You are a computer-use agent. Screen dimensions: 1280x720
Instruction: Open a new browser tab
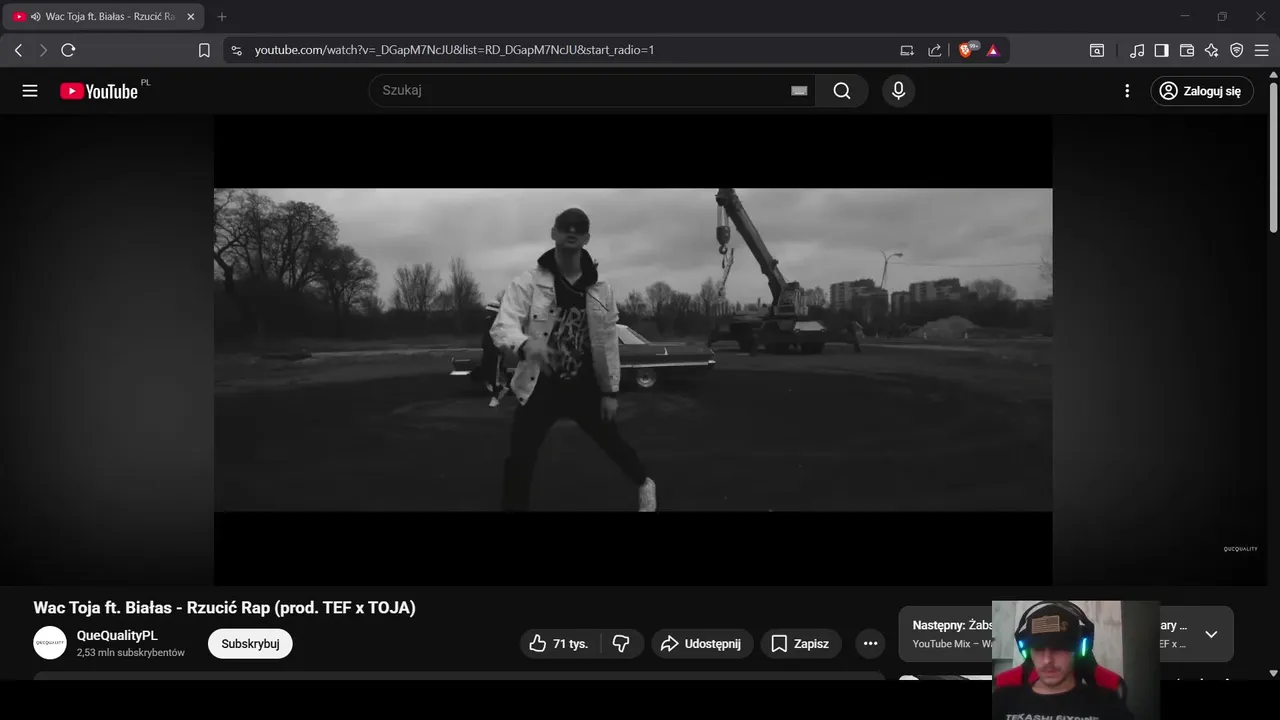(222, 17)
